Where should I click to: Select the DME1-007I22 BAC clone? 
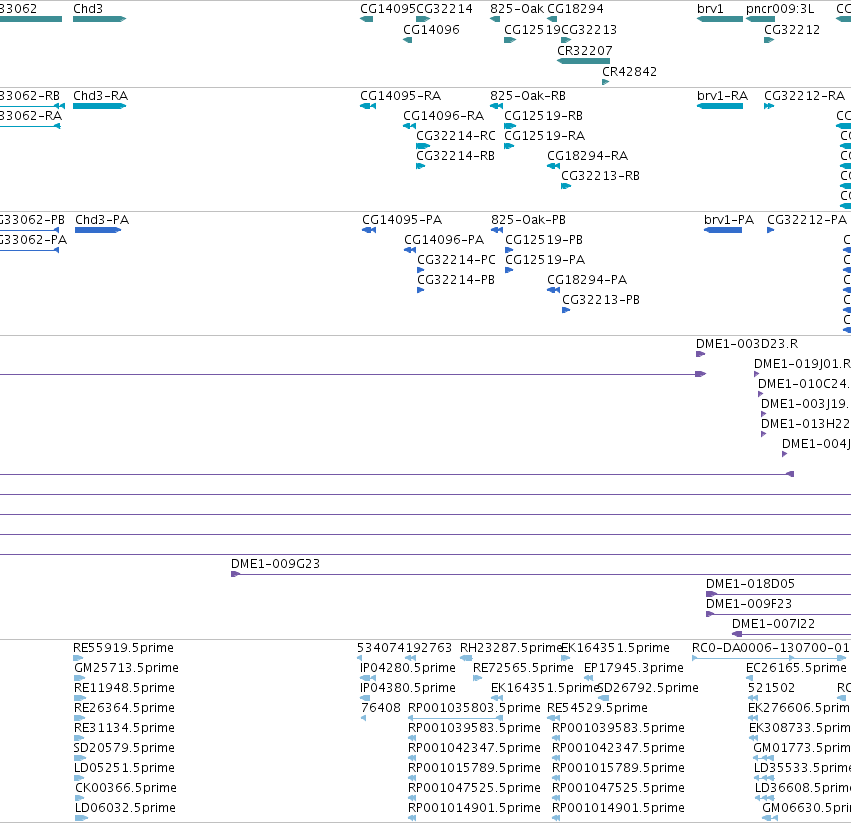(792, 635)
